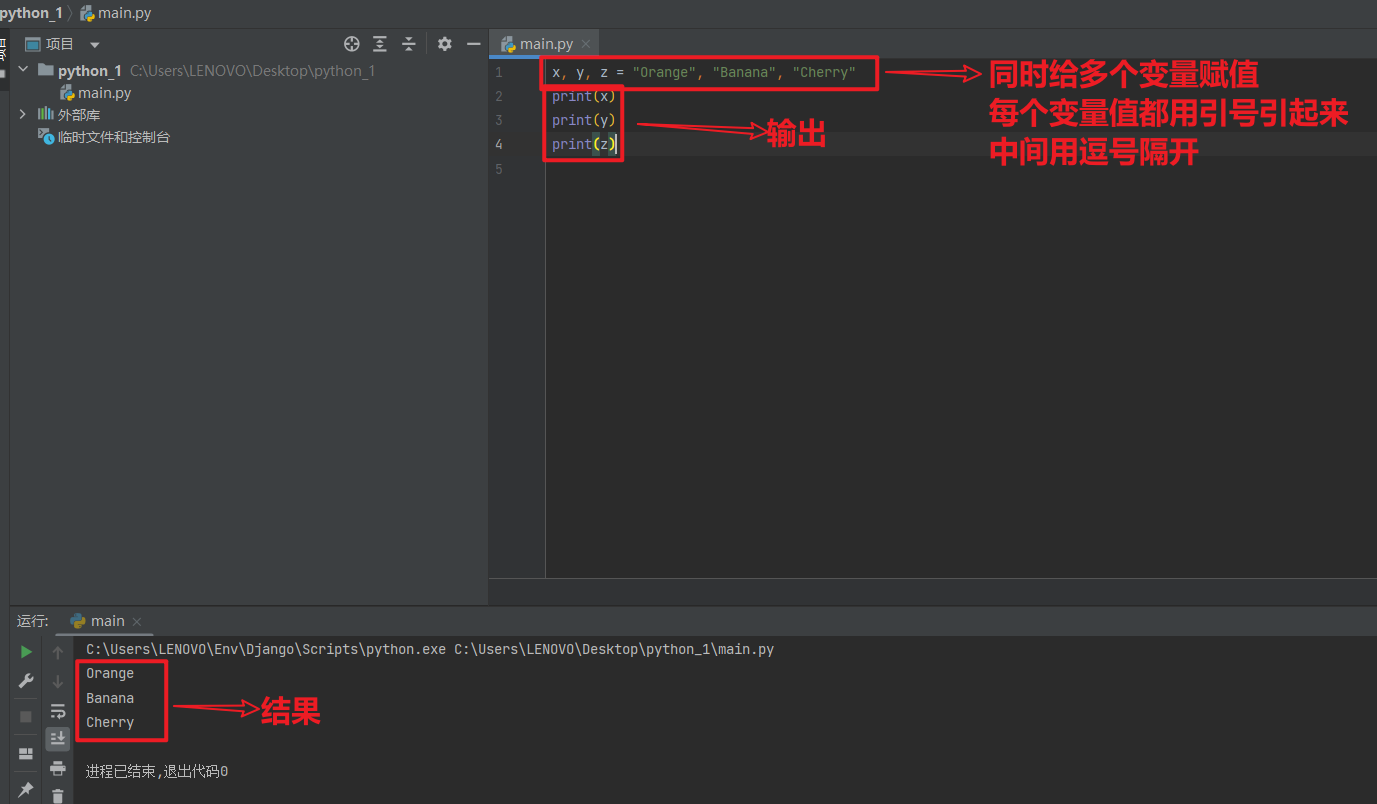
Task: Expand all items in project tree
Action: (x=380, y=44)
